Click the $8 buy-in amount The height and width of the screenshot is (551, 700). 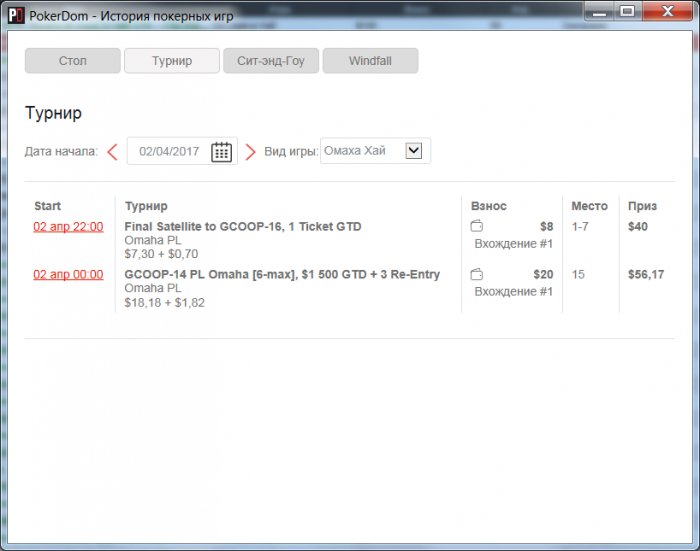546,226
